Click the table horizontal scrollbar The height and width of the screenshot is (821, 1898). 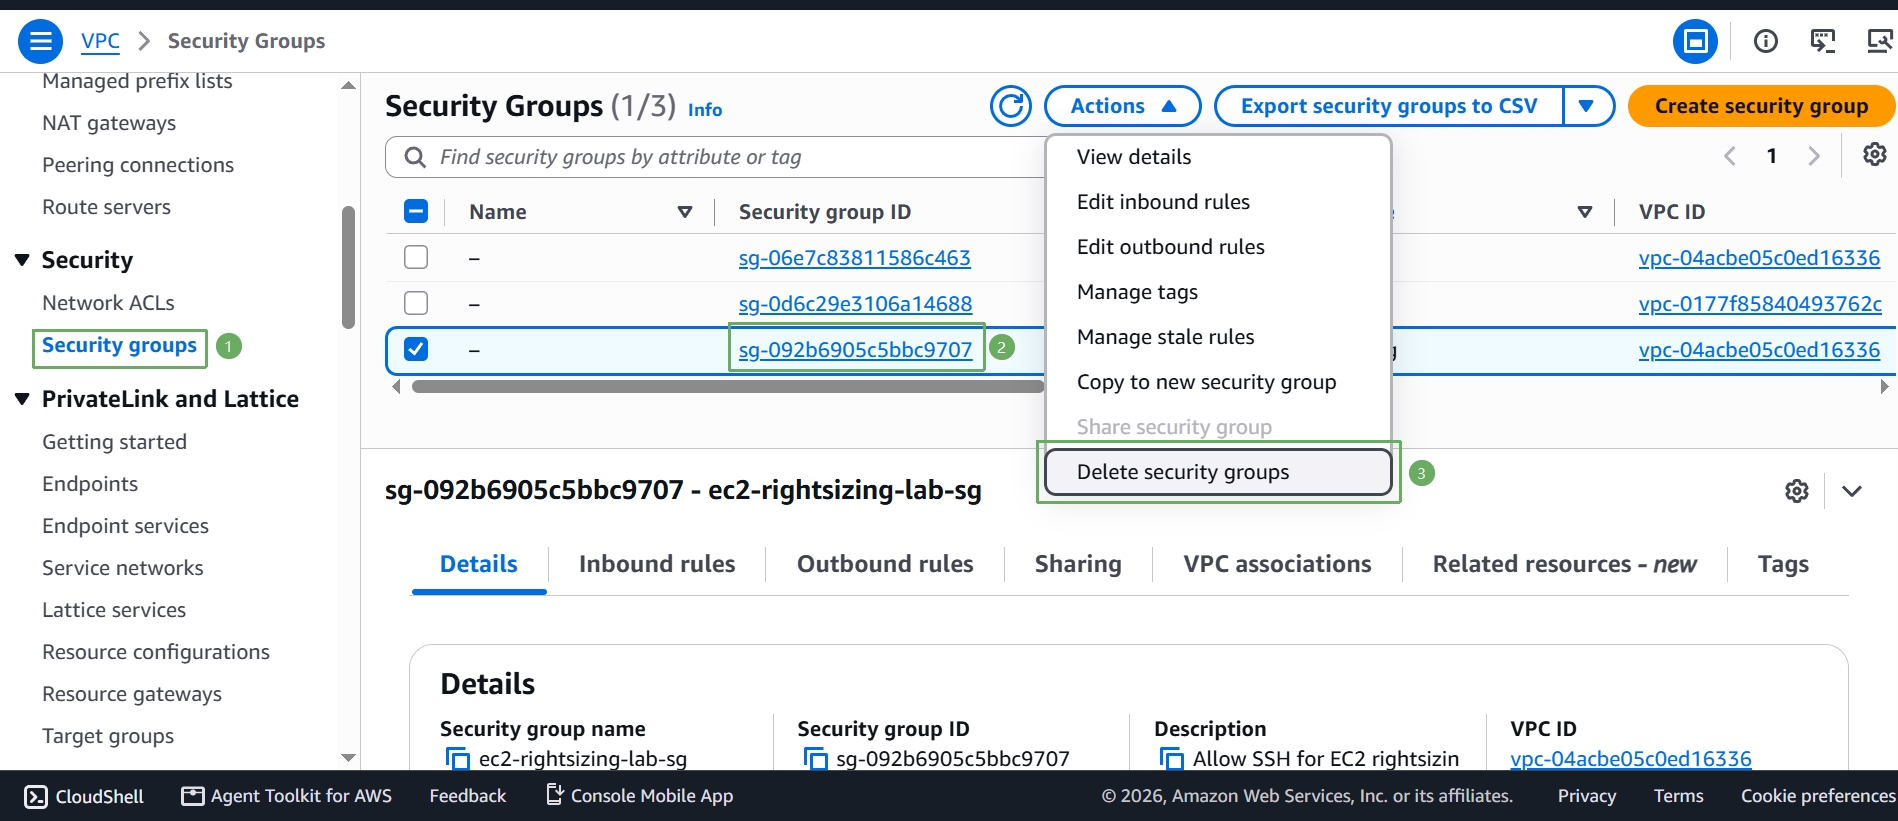728,387
